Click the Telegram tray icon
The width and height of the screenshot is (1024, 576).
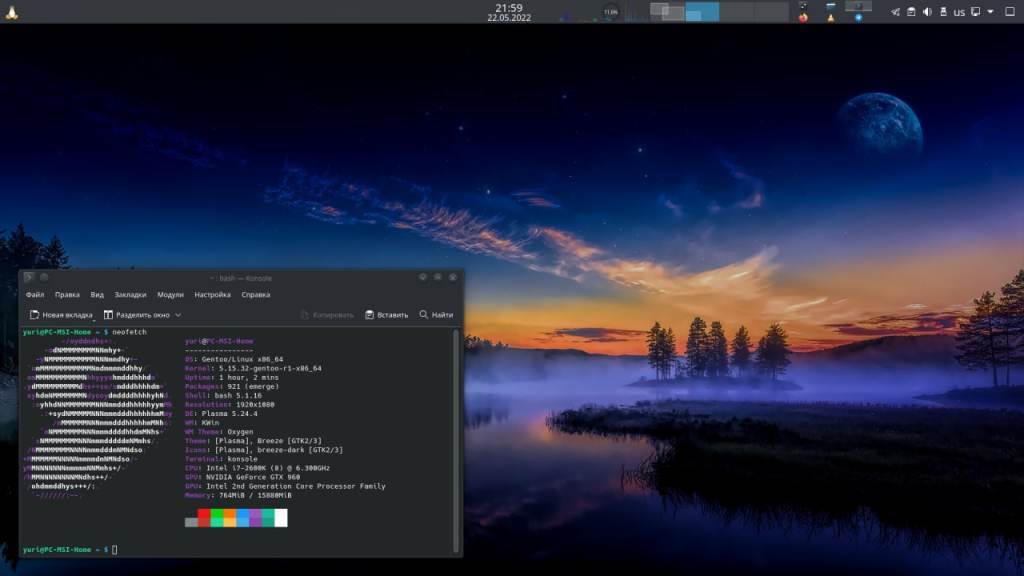[x=895, y=12]
